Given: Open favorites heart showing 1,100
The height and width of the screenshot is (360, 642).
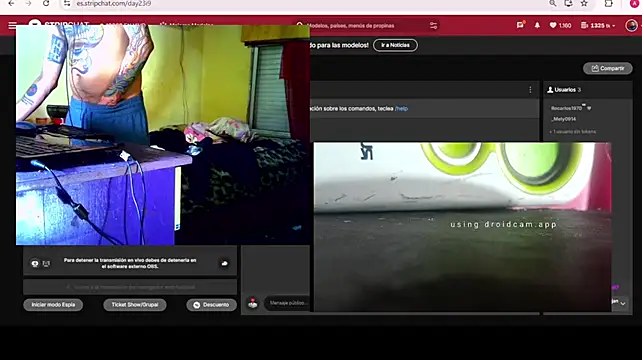Looking at the screenshot, I should [560, 25].
